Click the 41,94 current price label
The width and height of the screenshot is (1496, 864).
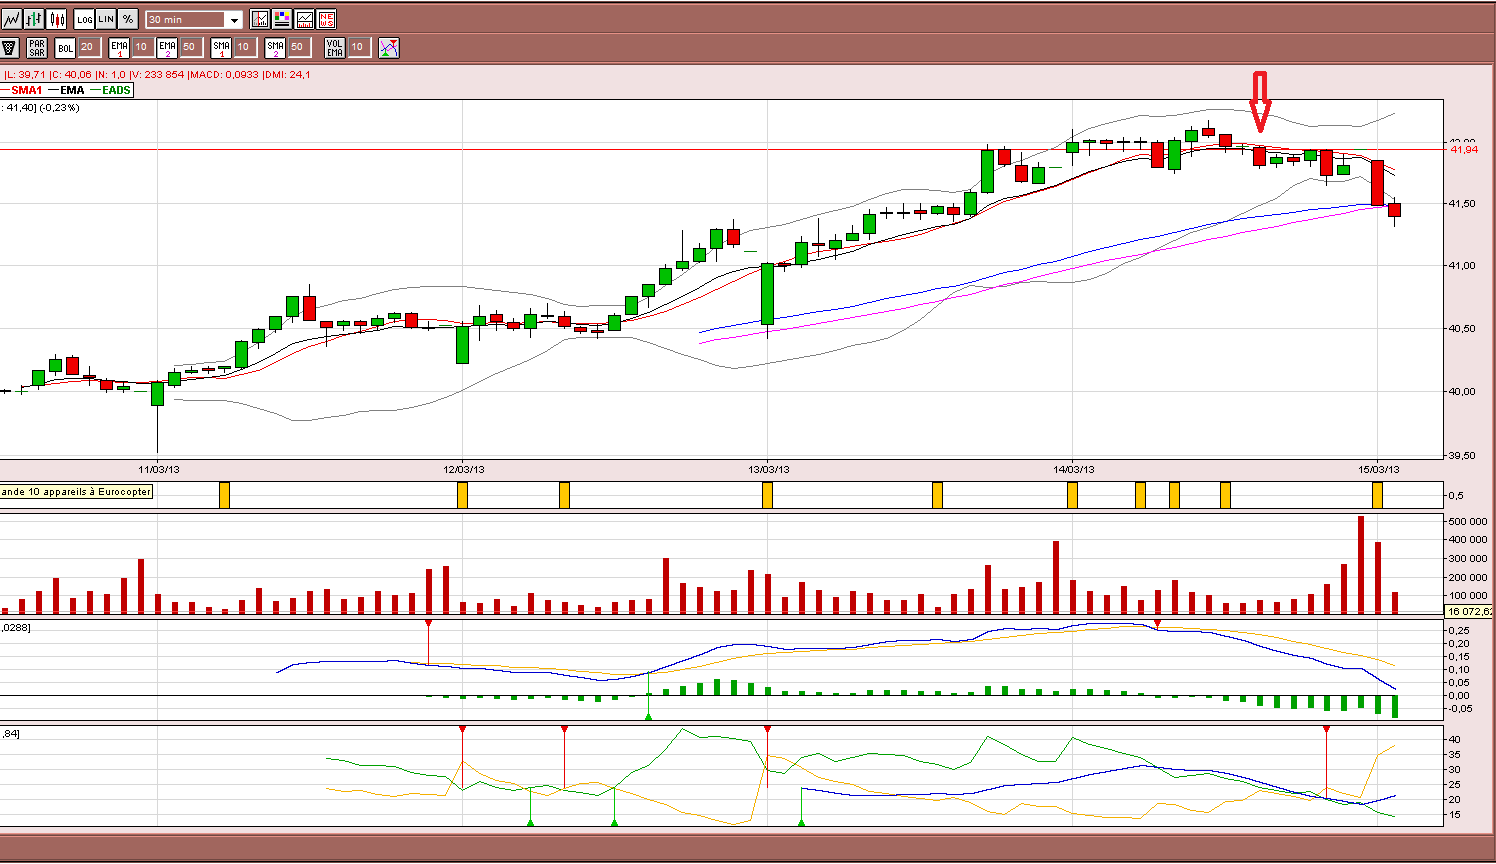(x=1464, y=149)
